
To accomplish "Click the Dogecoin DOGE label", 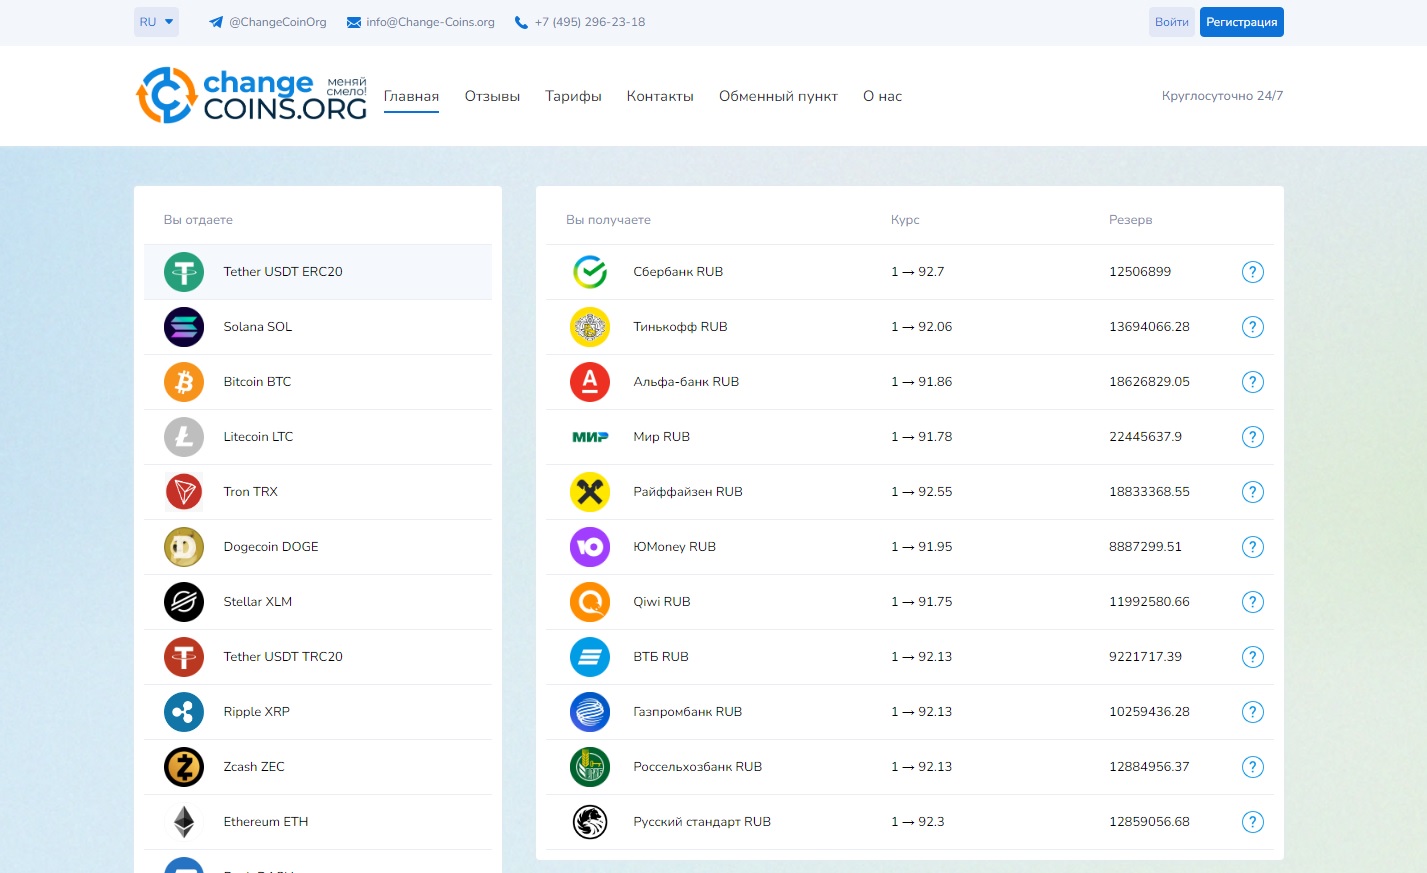I will 271,547.
